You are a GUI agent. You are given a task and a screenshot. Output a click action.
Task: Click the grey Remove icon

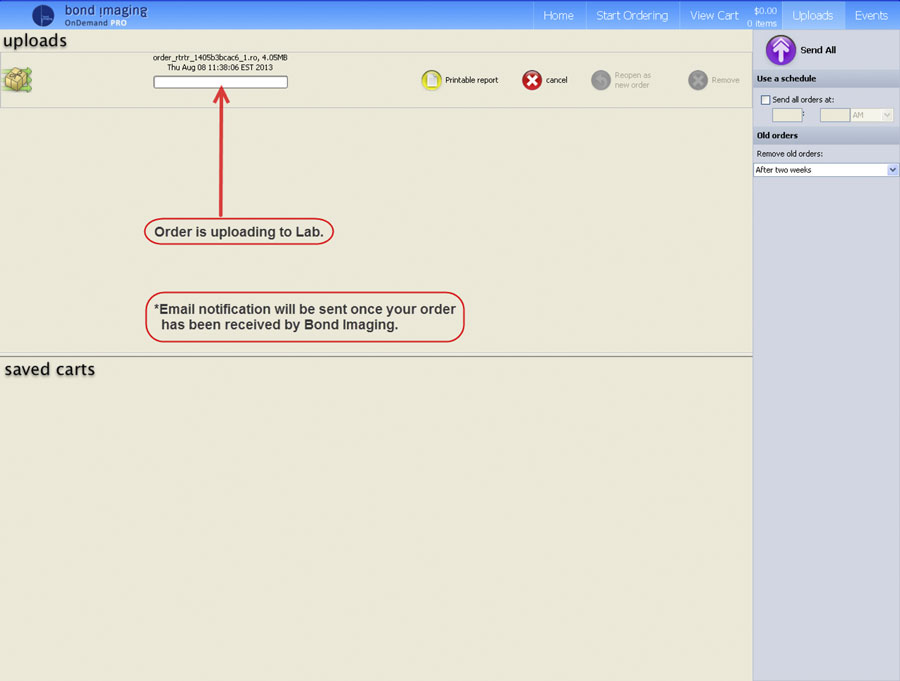pos(698,80)
